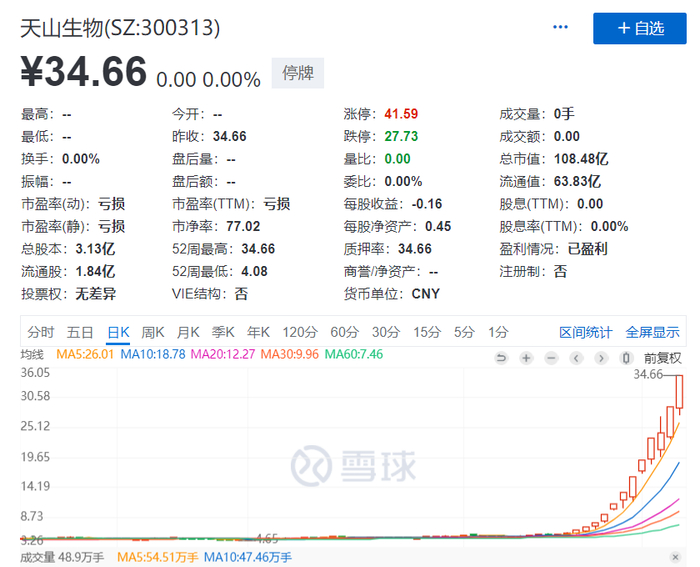Switch to the 1分 chart tab
700x567 pixels.
pos(498,332)
